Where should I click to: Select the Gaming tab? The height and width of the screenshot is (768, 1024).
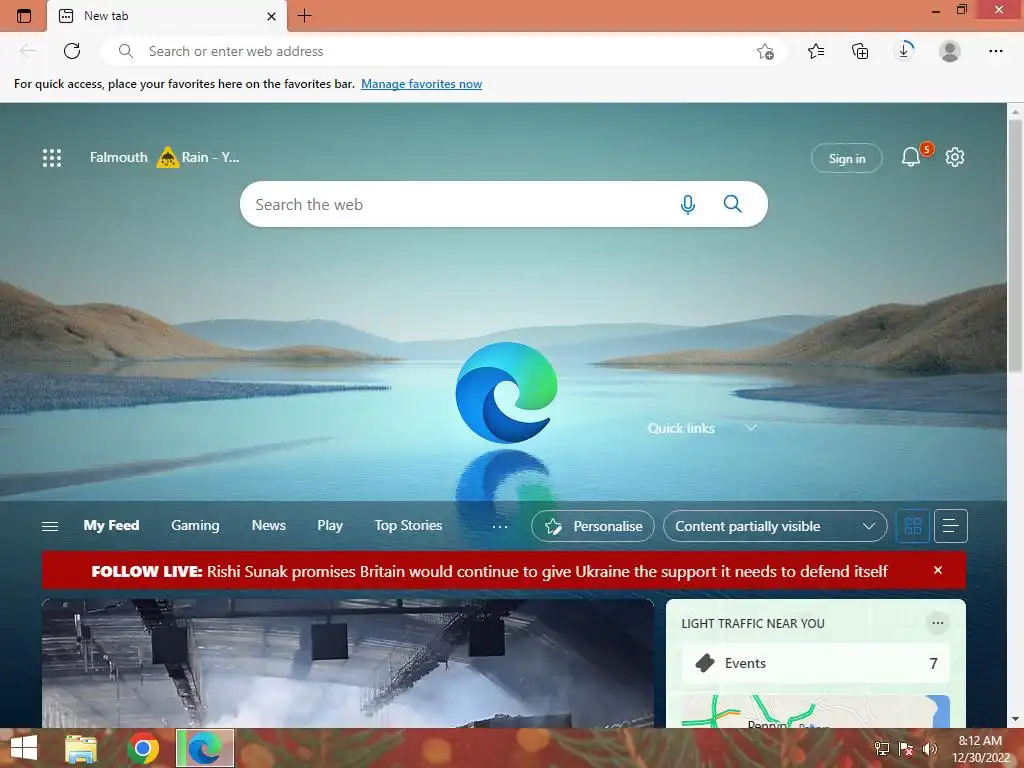click(x=195, y=525)
